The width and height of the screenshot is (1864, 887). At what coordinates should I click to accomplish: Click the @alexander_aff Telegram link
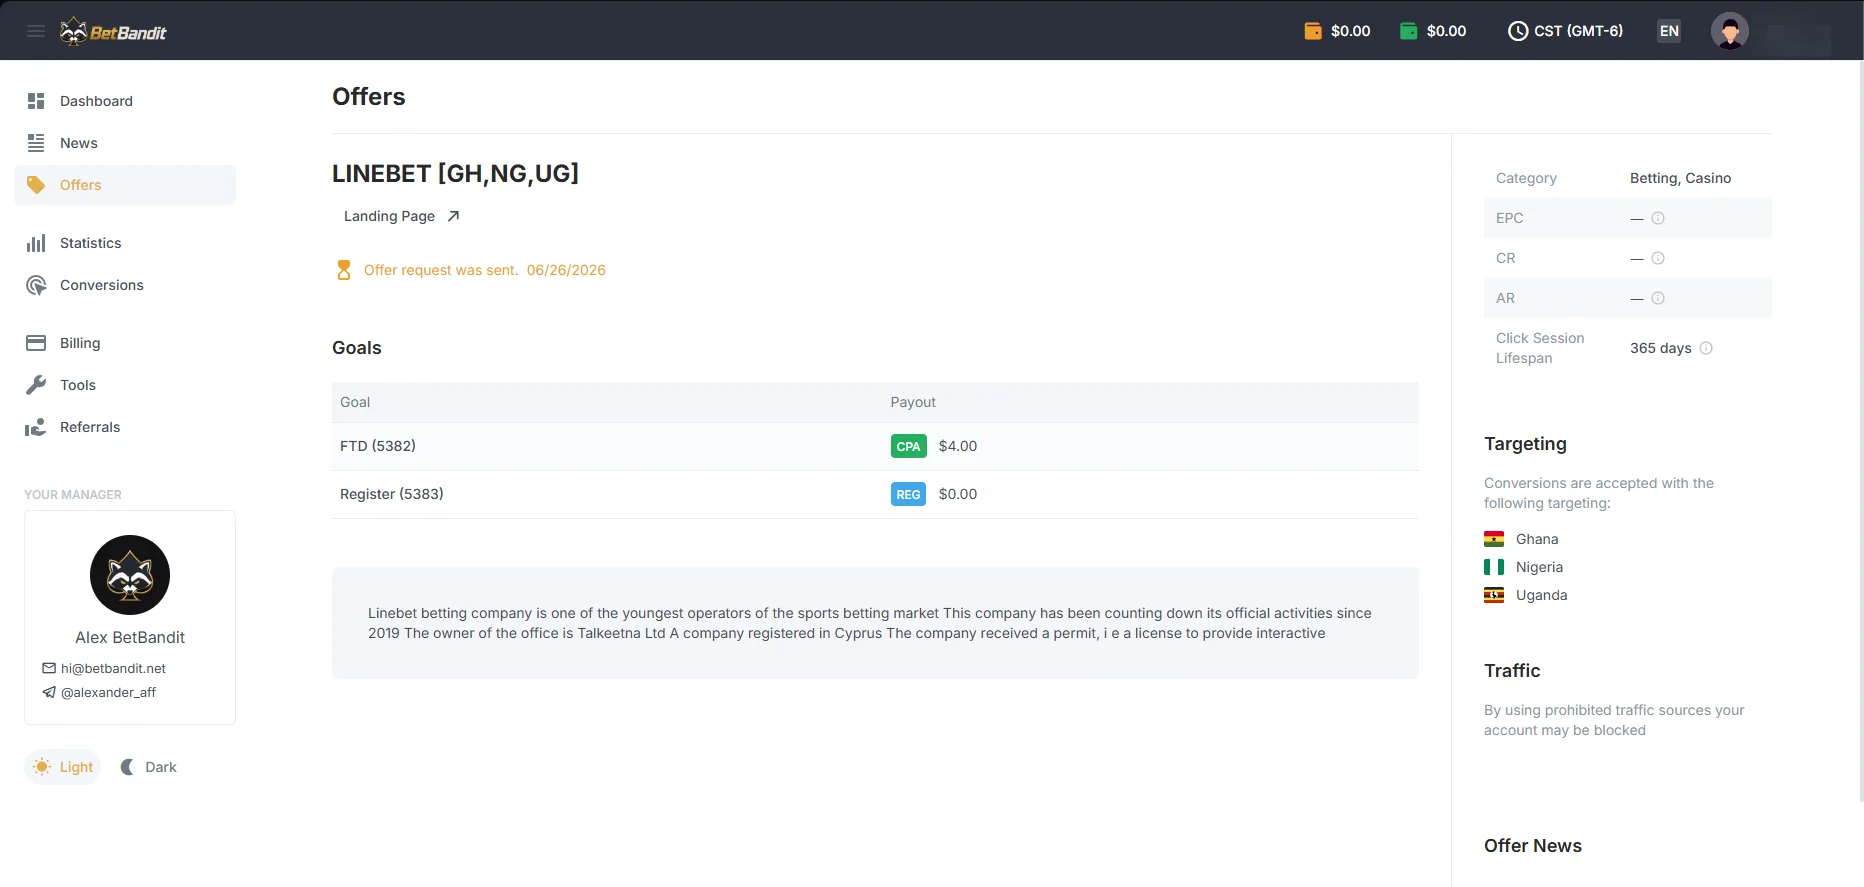108,692
